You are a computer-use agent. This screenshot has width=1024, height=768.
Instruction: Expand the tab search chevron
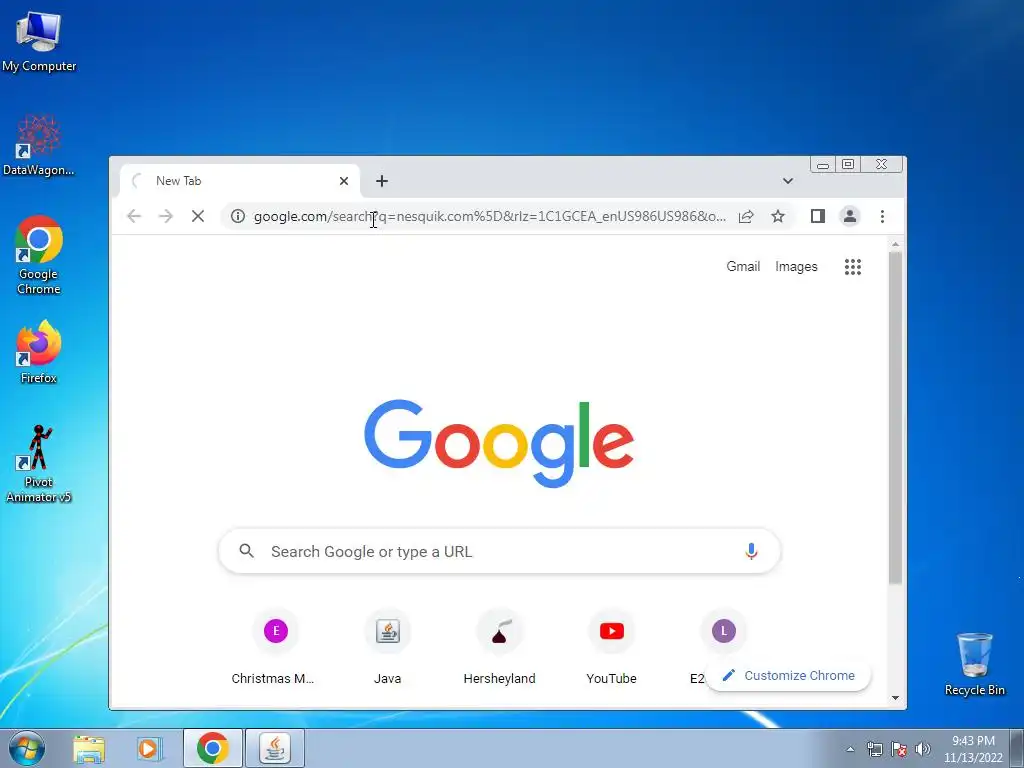[788, 181]
